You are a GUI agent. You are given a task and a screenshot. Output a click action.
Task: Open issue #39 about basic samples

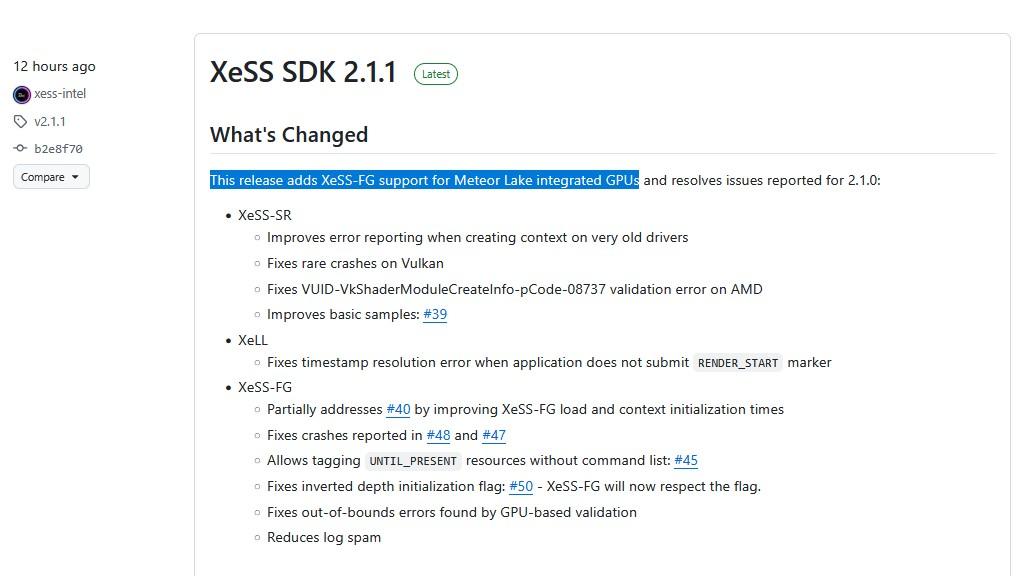(x=435, y=314)
